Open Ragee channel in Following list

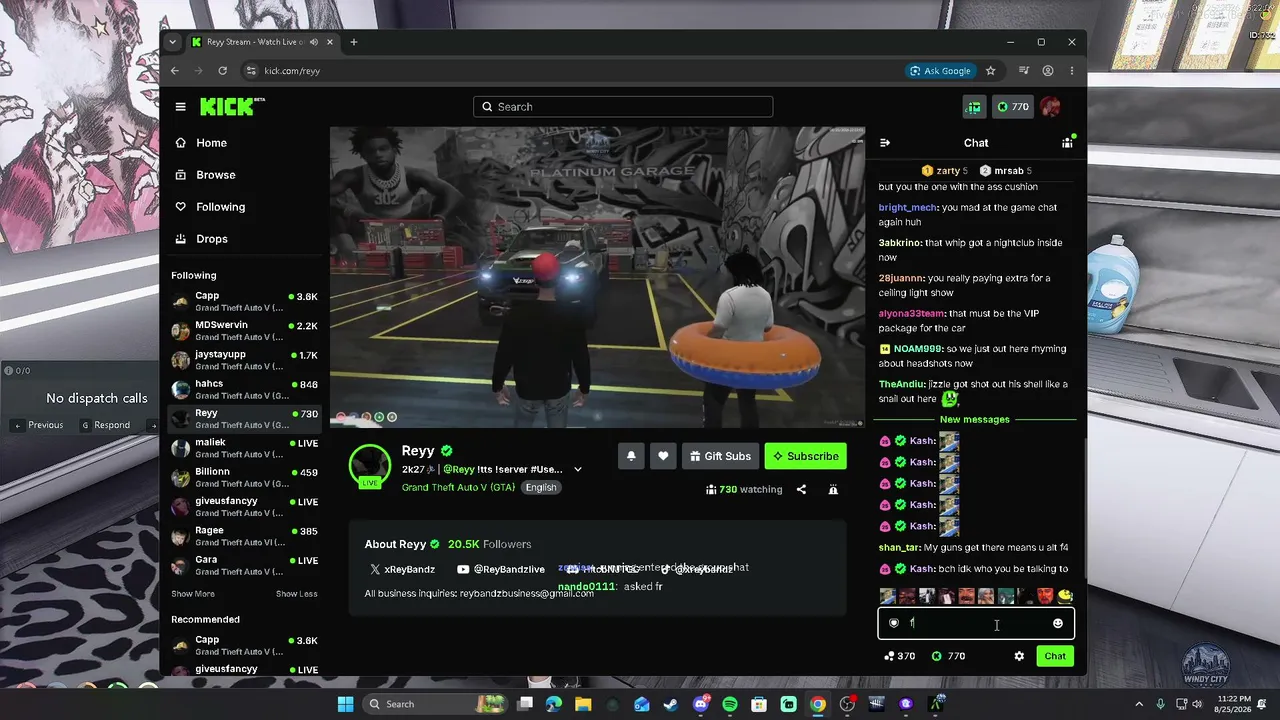click(244, 536)
